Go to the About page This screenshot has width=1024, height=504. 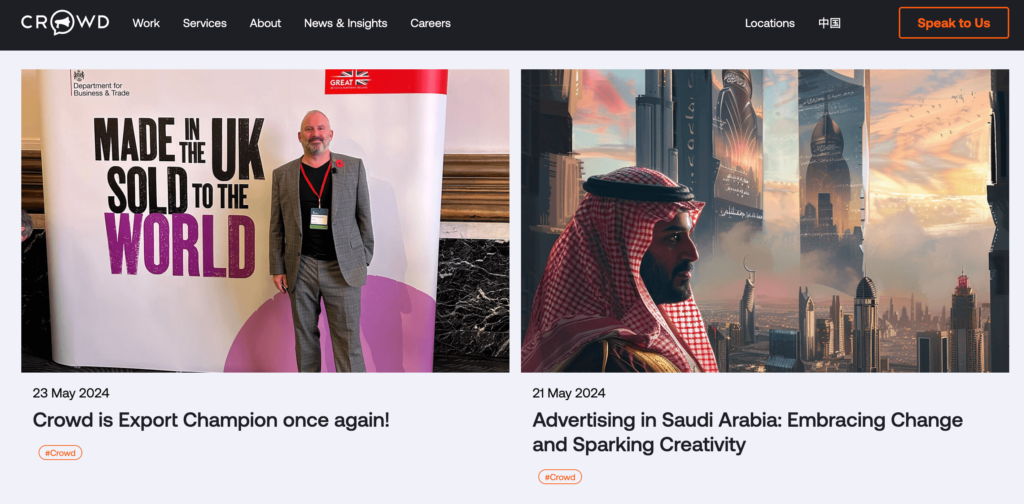coord(265,23)
